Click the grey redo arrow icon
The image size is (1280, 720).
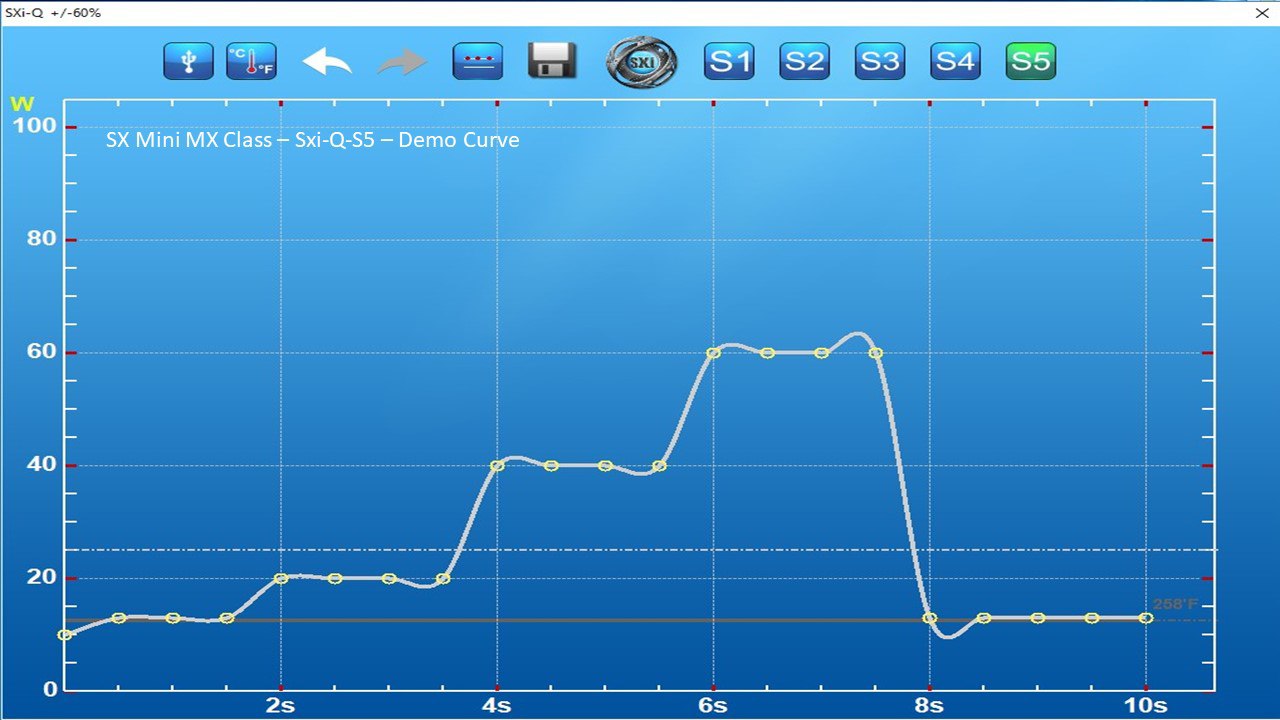click(x=402, y=62)
